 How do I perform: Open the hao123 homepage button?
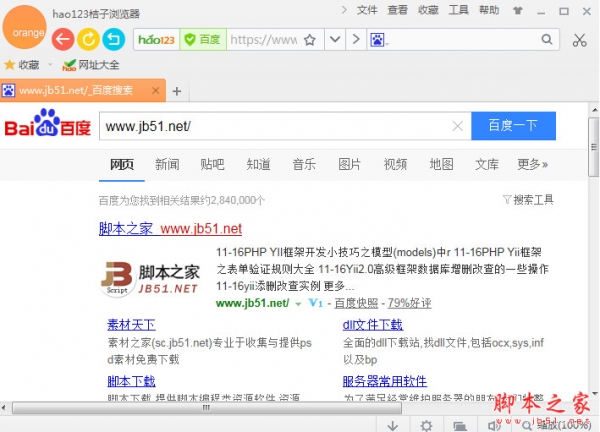pyautogui.click(x=157, y=39)
